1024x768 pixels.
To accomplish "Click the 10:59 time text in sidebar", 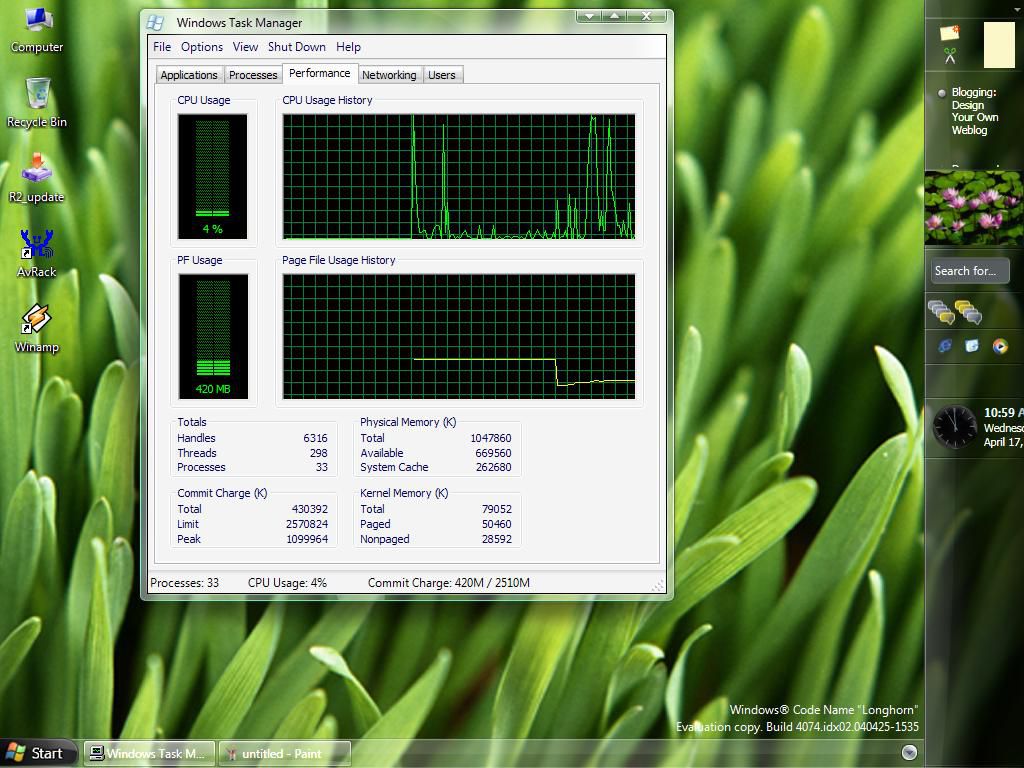I will coord(1002,413).
